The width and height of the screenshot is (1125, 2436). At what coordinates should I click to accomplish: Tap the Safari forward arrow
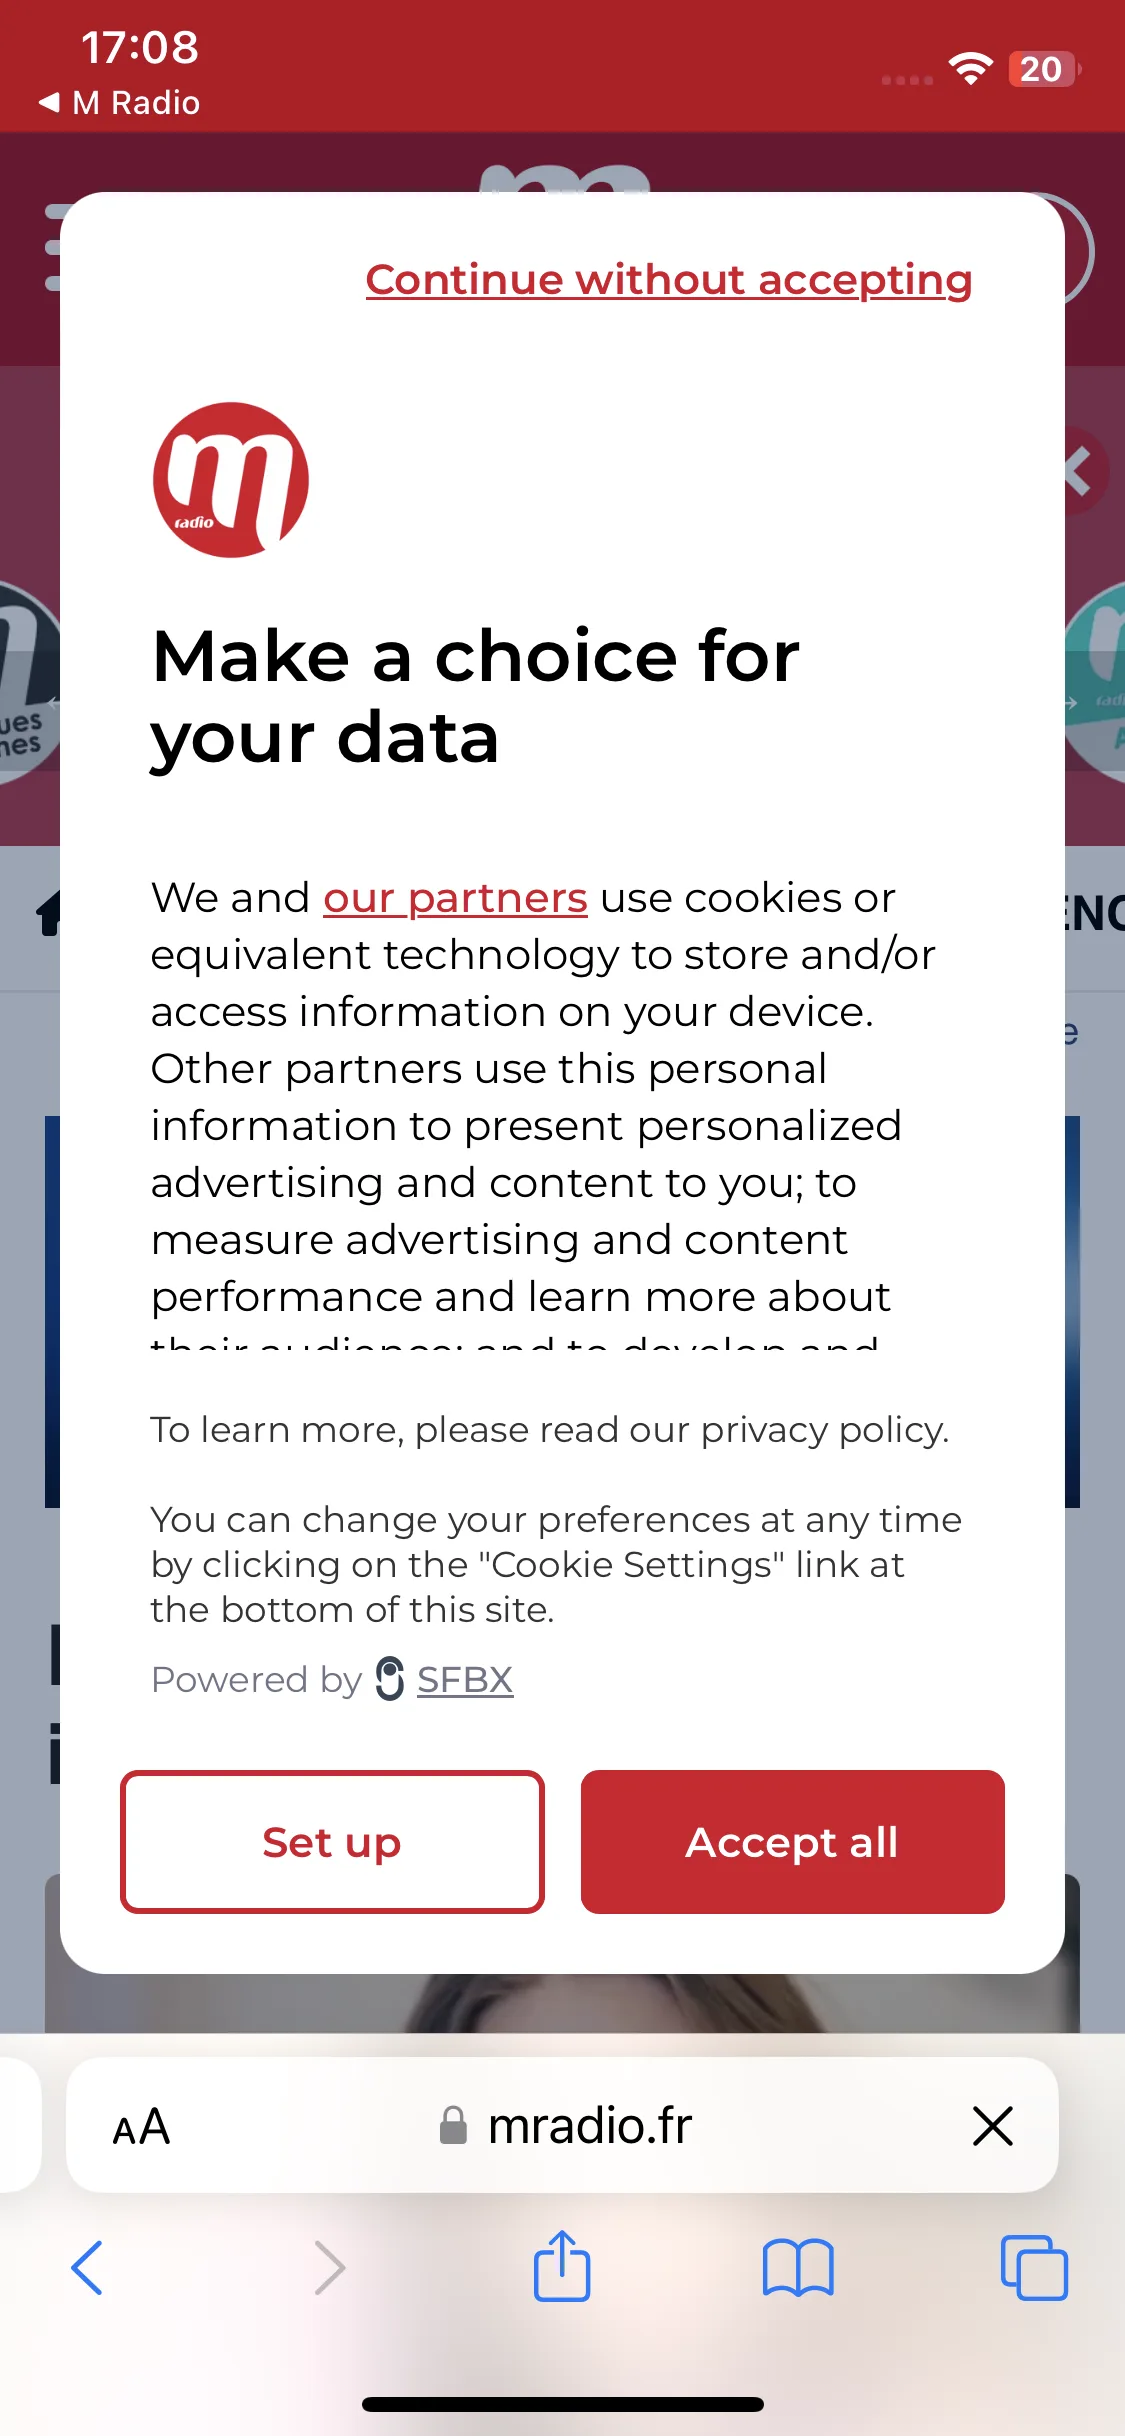329,2267
